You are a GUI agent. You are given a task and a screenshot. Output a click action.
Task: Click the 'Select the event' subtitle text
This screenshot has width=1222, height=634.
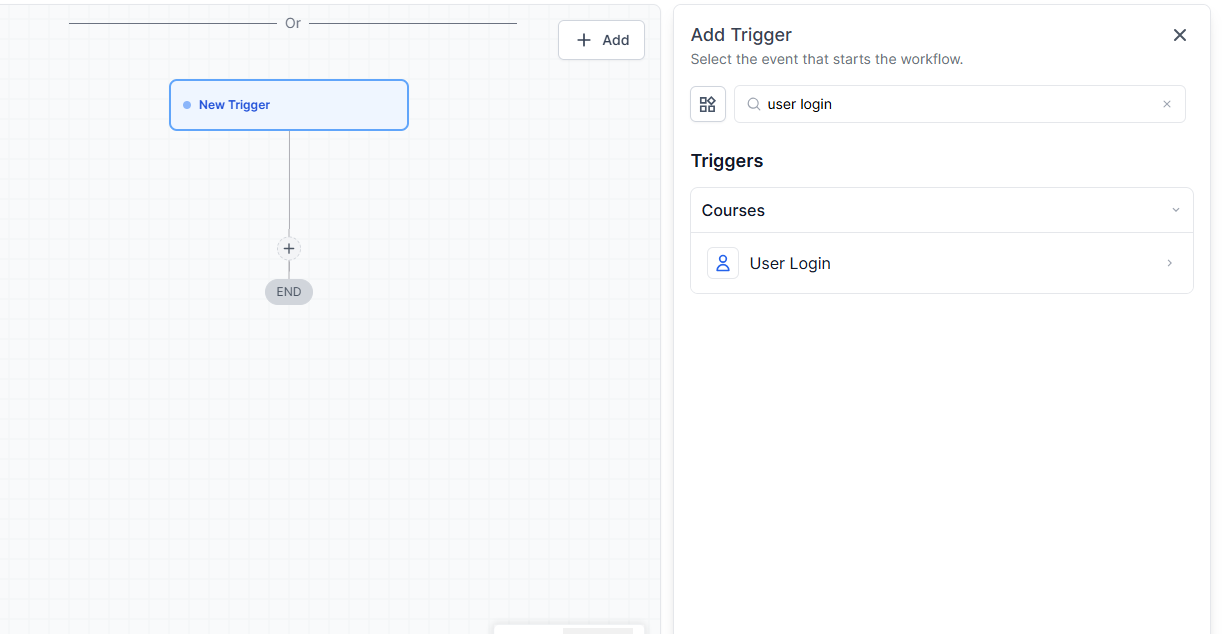(x=826, y=59)
